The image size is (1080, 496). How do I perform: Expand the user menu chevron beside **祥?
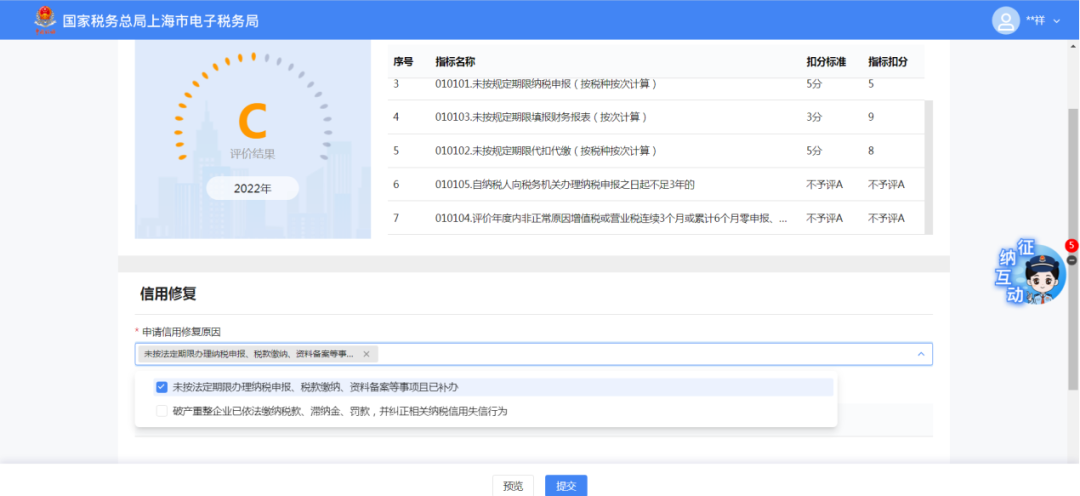coord(1057,21)
